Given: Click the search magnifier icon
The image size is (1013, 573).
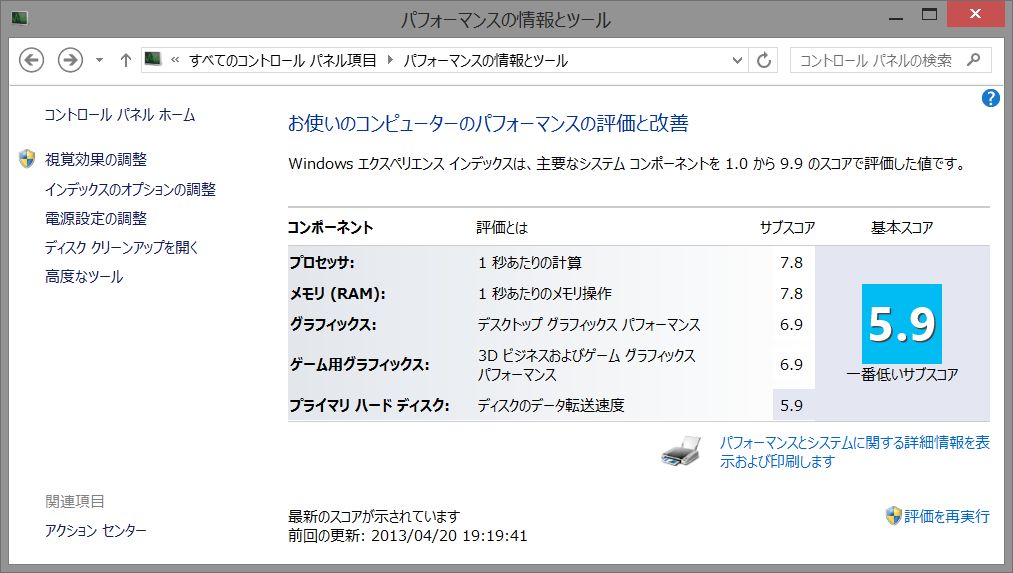Looking at the screenshot, I should [973, 60].
